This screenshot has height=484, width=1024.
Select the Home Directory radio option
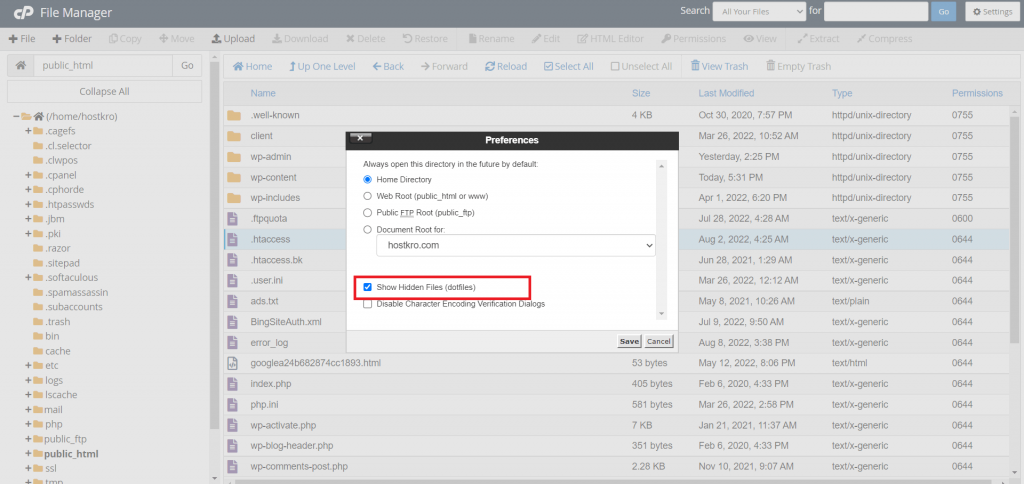368,179
